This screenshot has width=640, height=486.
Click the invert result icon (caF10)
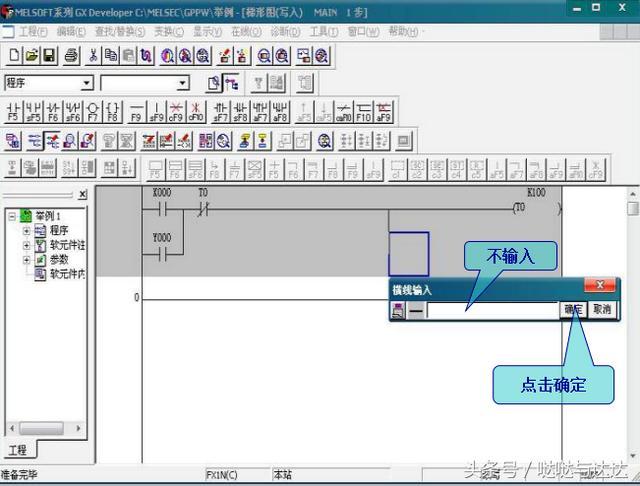344,112
